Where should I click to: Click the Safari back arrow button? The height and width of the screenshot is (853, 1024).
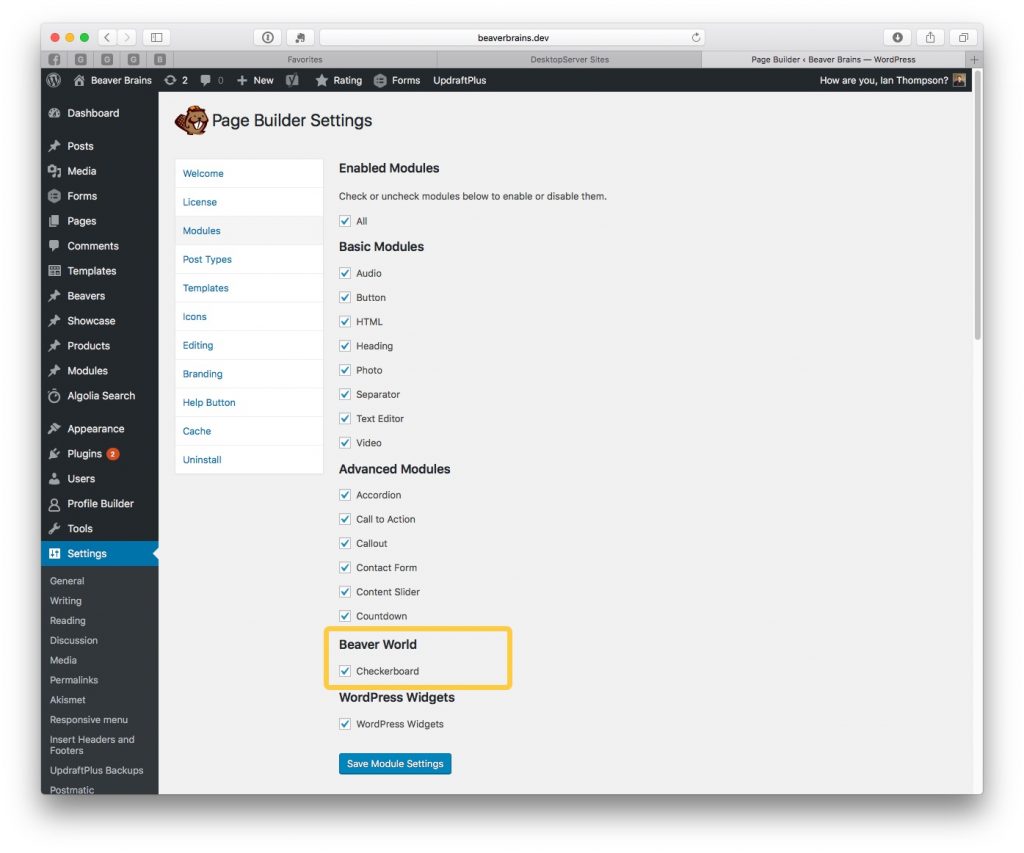click(107, 37)
